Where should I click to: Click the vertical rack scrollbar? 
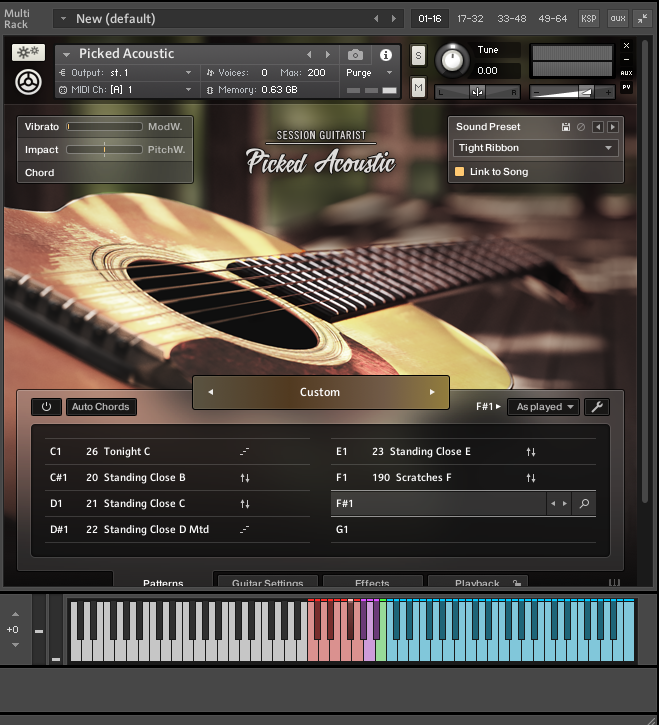(x=645, y=273)
